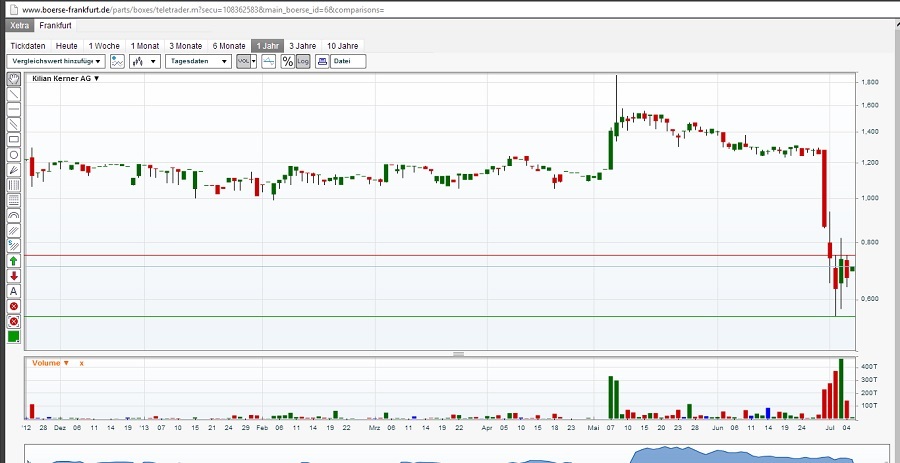This screenshot has height=463, width=900.
Task: Select the 1 Jahr time range
Action: pyautogui.click(x=267, y=46)
